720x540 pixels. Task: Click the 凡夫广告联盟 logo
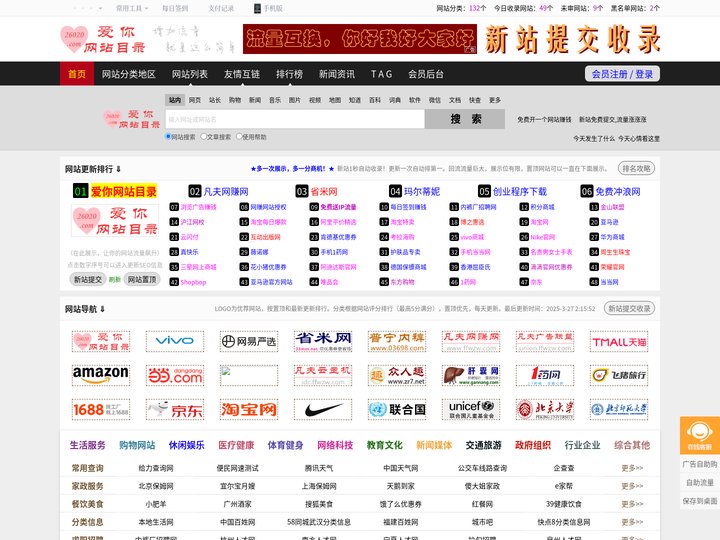(x=545, y=341)
